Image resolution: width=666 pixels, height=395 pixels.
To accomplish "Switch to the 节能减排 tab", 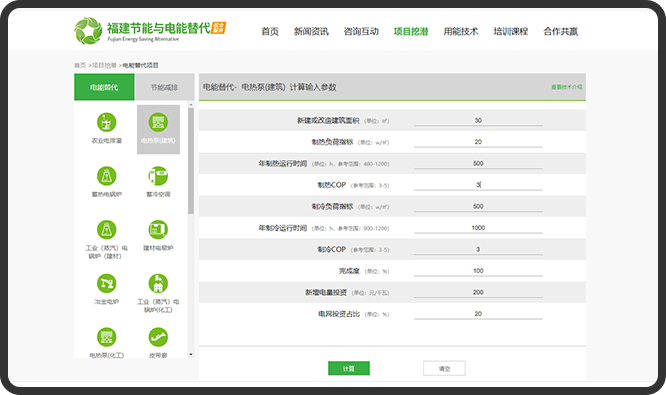I will pos(164,87).
